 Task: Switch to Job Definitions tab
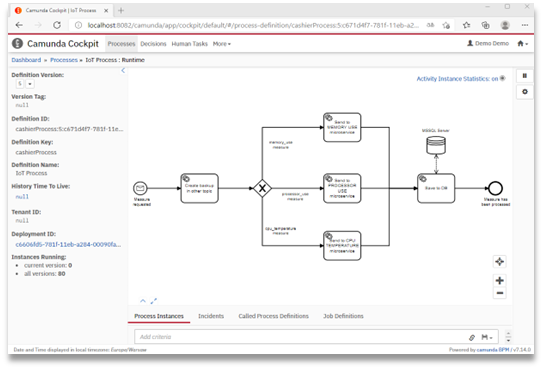pyautogui.click(x=343, y=316)
